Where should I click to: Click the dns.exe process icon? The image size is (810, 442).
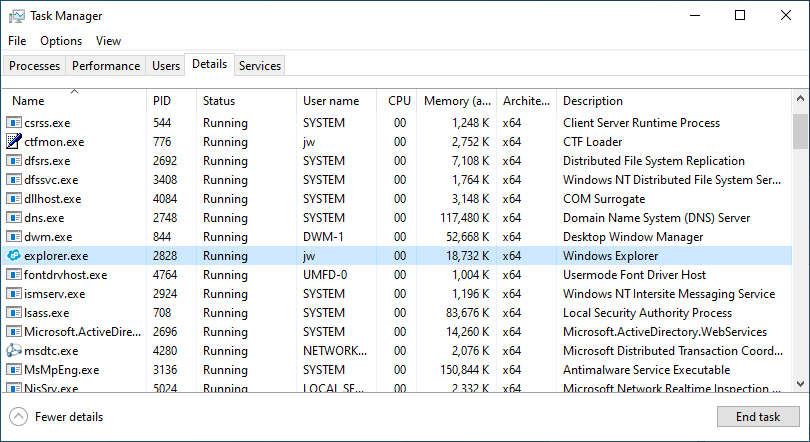point(14,218)
